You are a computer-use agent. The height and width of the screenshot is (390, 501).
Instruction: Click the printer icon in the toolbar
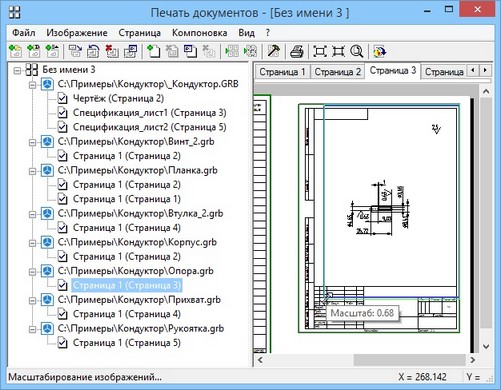(x=297, y=51)
